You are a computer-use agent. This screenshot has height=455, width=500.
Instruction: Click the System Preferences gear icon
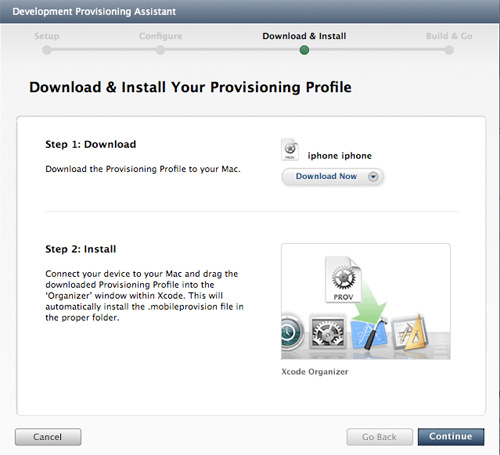(327, 332)
